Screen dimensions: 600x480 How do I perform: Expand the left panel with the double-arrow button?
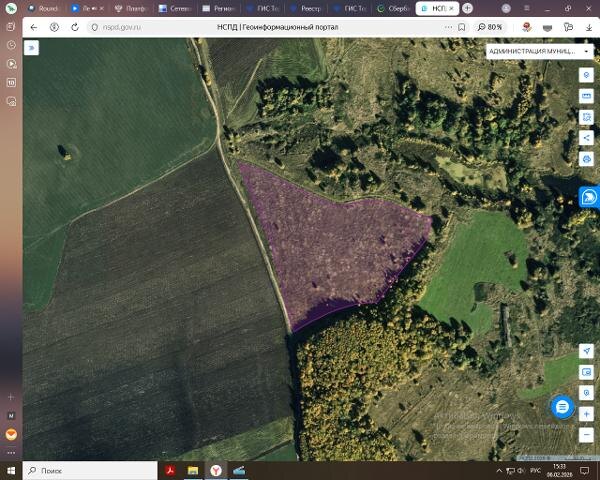pos(31,48)
